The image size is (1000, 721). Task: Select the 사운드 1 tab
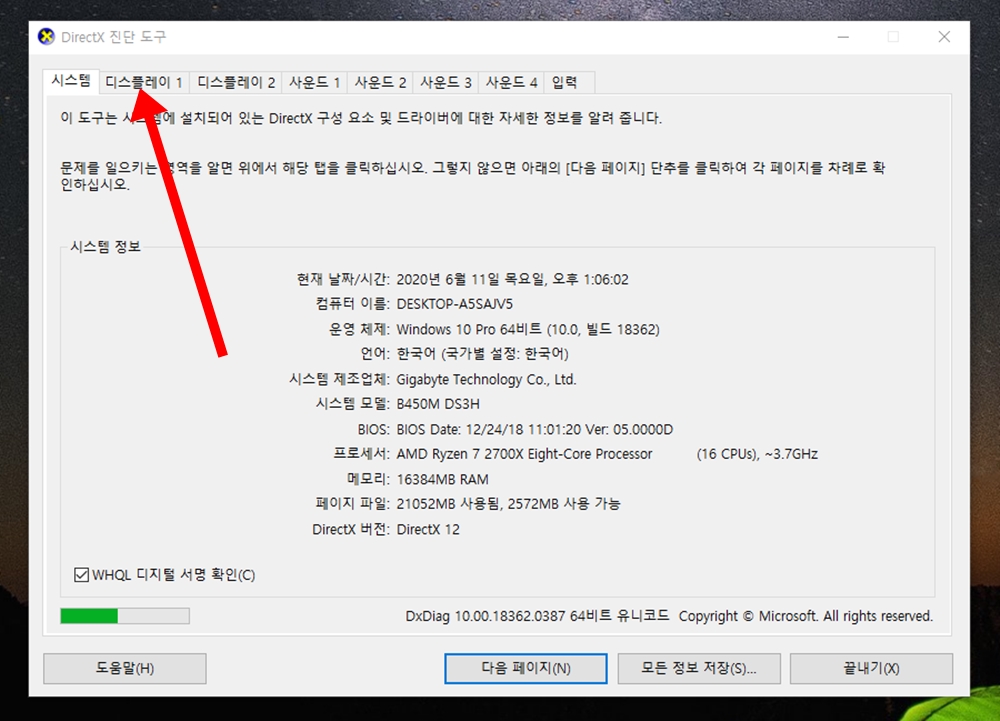tap(314, 82)
